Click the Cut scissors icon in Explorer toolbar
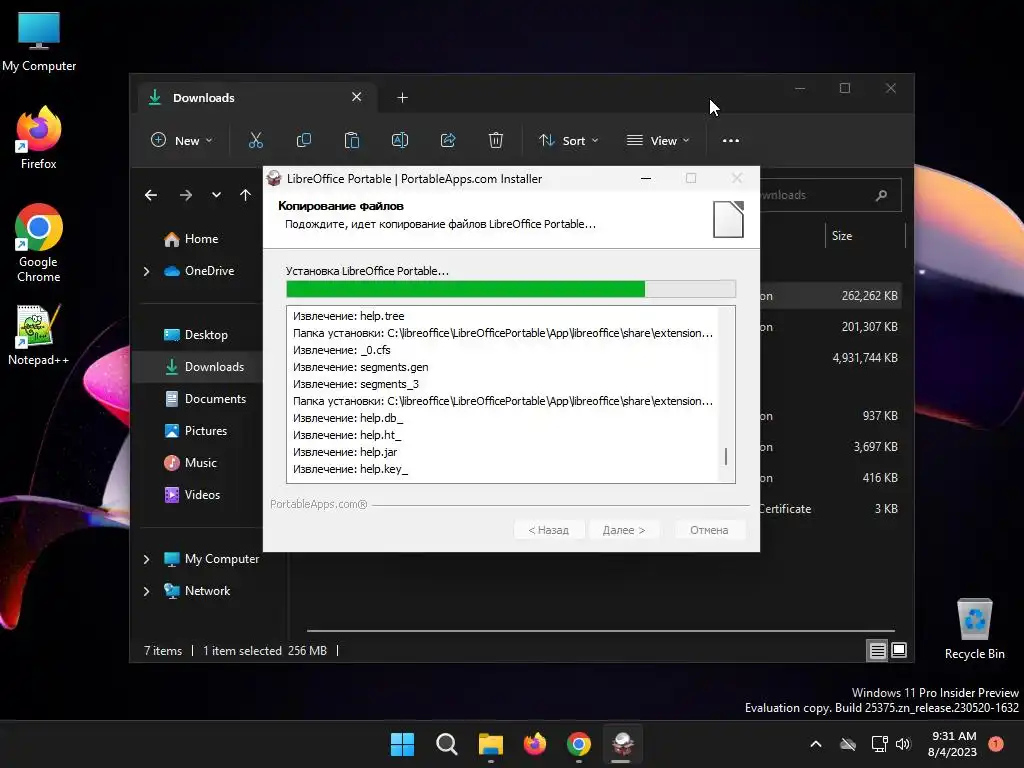 click(x=256, y=140)
